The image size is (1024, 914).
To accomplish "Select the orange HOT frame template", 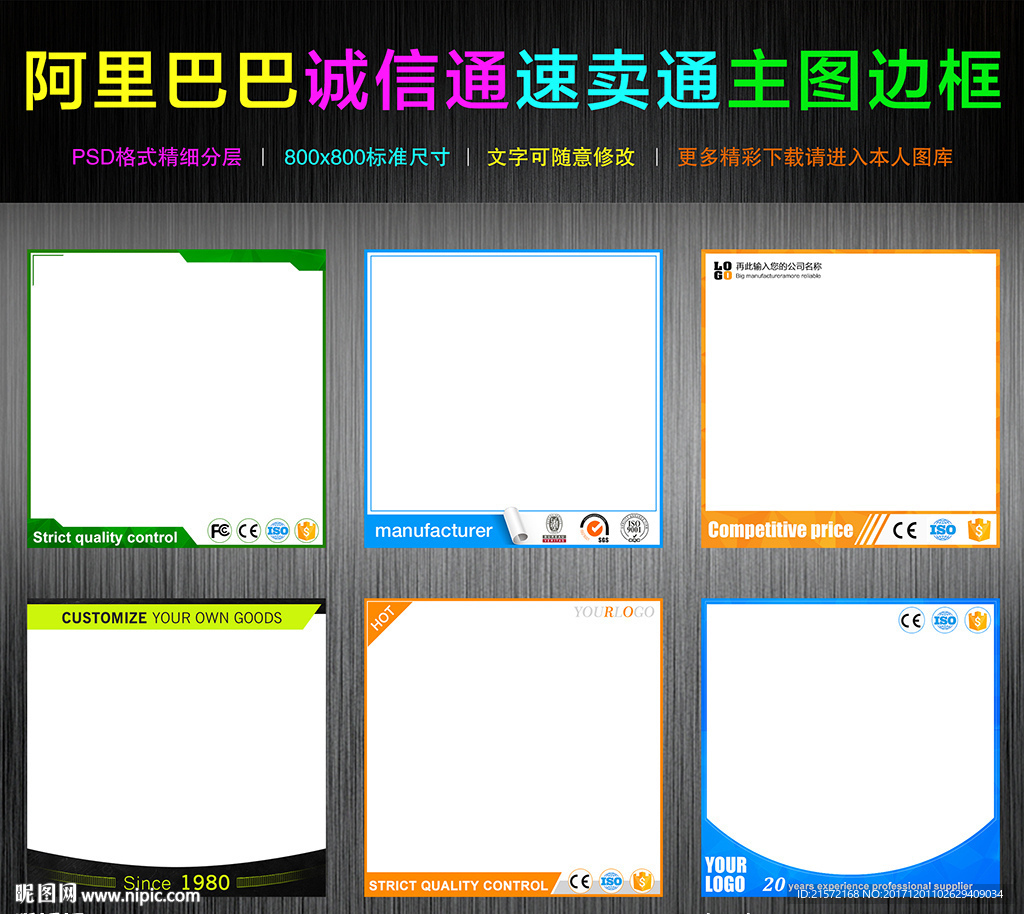I will point(513,748).
